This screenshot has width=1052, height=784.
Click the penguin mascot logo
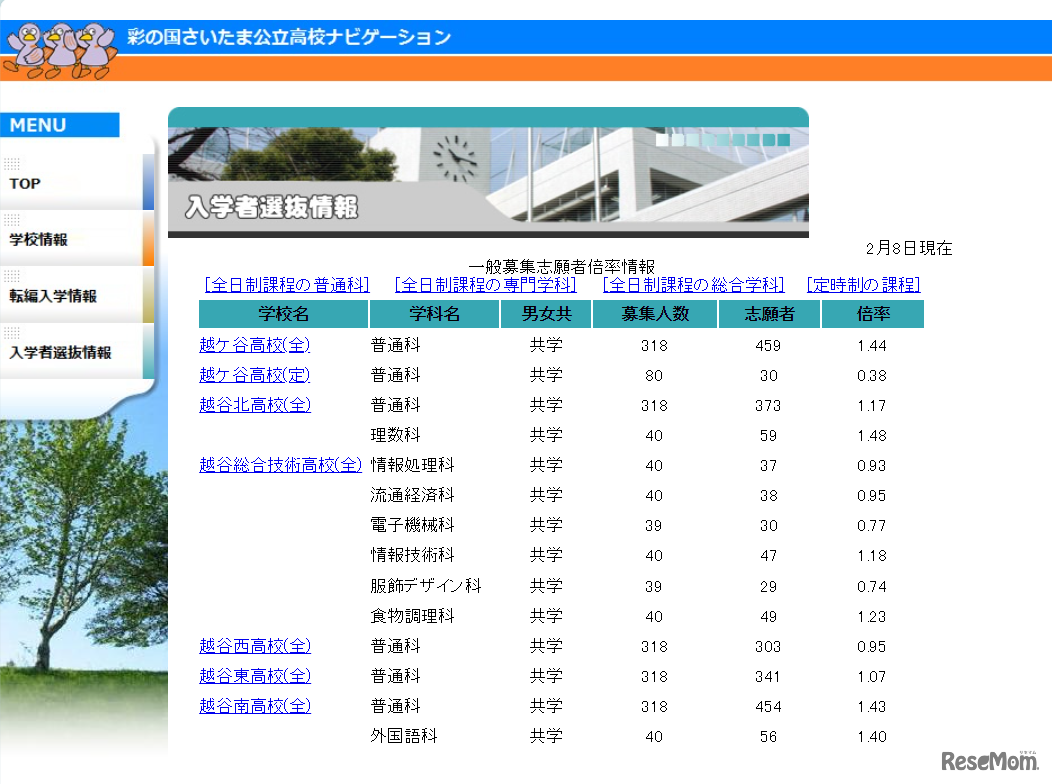point(58,48)
